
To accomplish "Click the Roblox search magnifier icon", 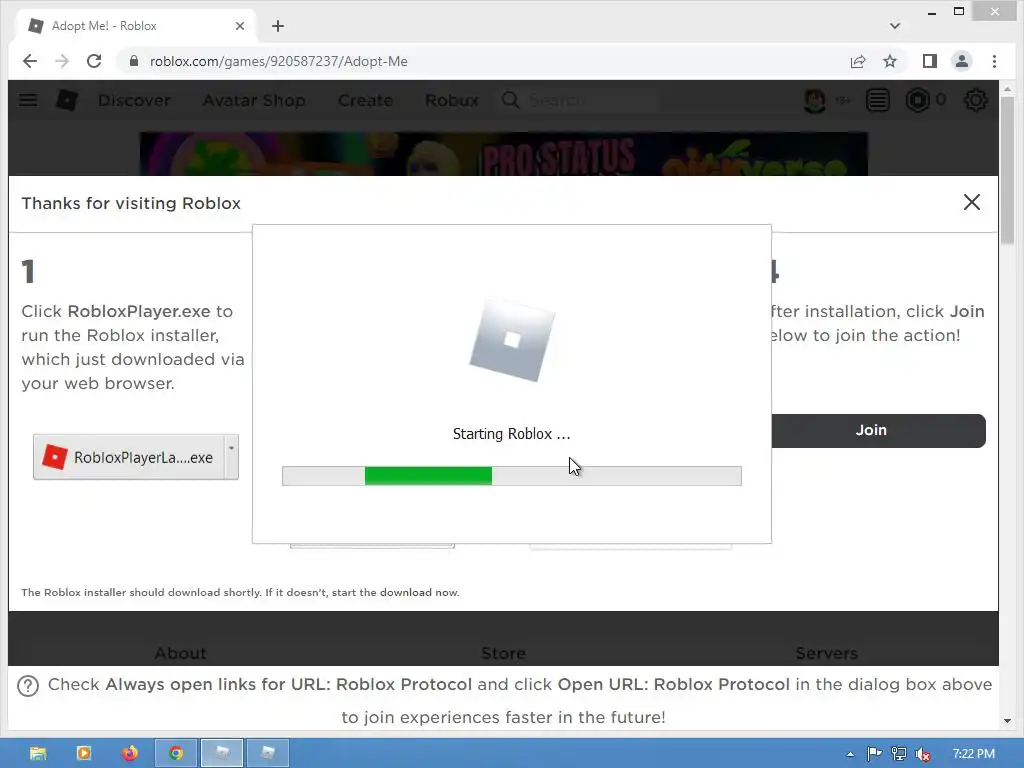I will (x=511, y=100).
